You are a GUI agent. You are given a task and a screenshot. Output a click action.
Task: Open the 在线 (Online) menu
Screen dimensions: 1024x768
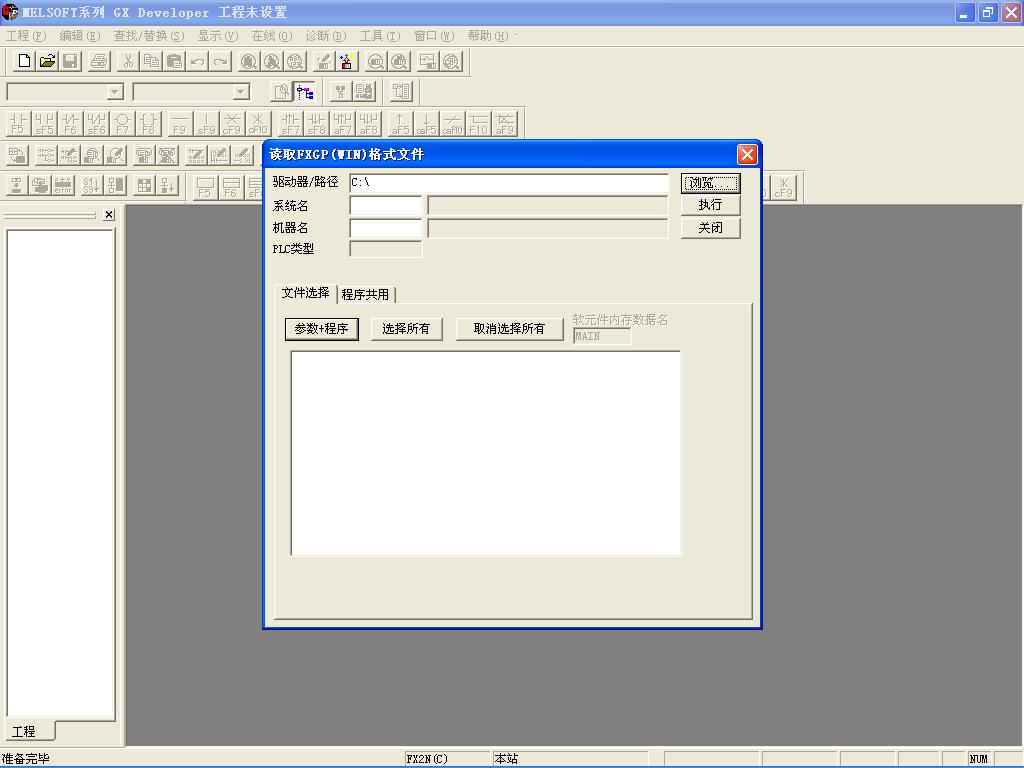click(x=271, y=36)
